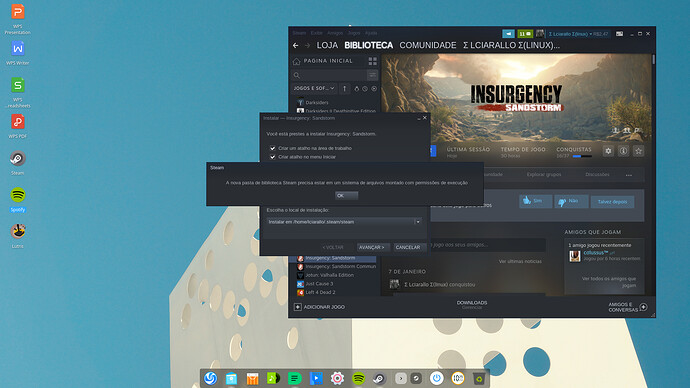Viewport: 690px width, 388px height.
Task: Click OK in the Steam error dialog
Action: [346, 195]
